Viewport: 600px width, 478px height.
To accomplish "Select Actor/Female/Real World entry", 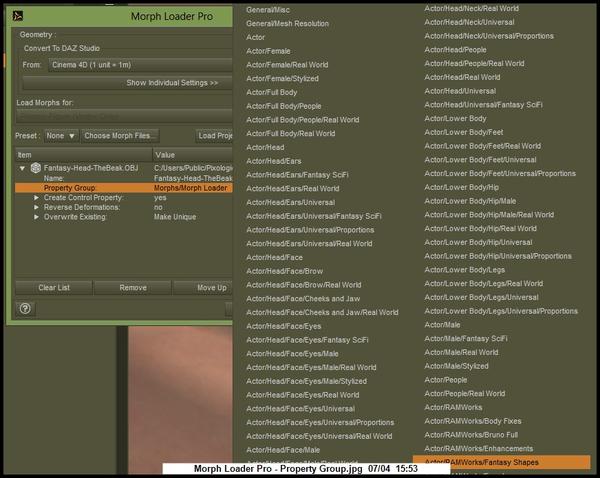I will 287,65.
